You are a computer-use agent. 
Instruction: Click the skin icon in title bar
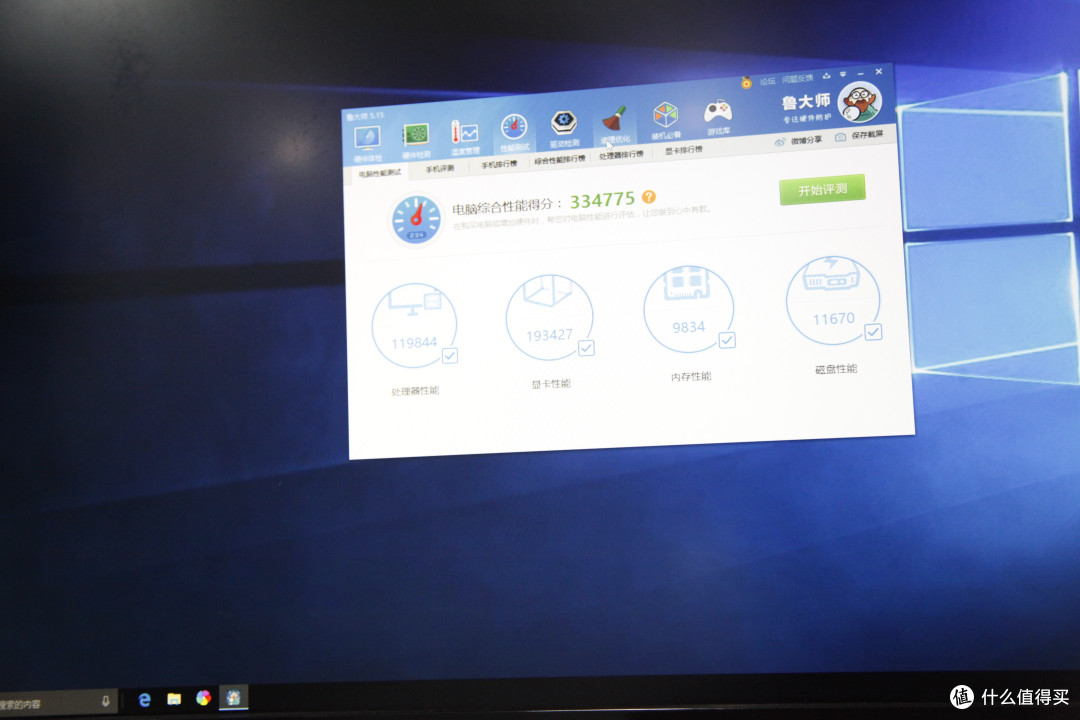(827, 76)
